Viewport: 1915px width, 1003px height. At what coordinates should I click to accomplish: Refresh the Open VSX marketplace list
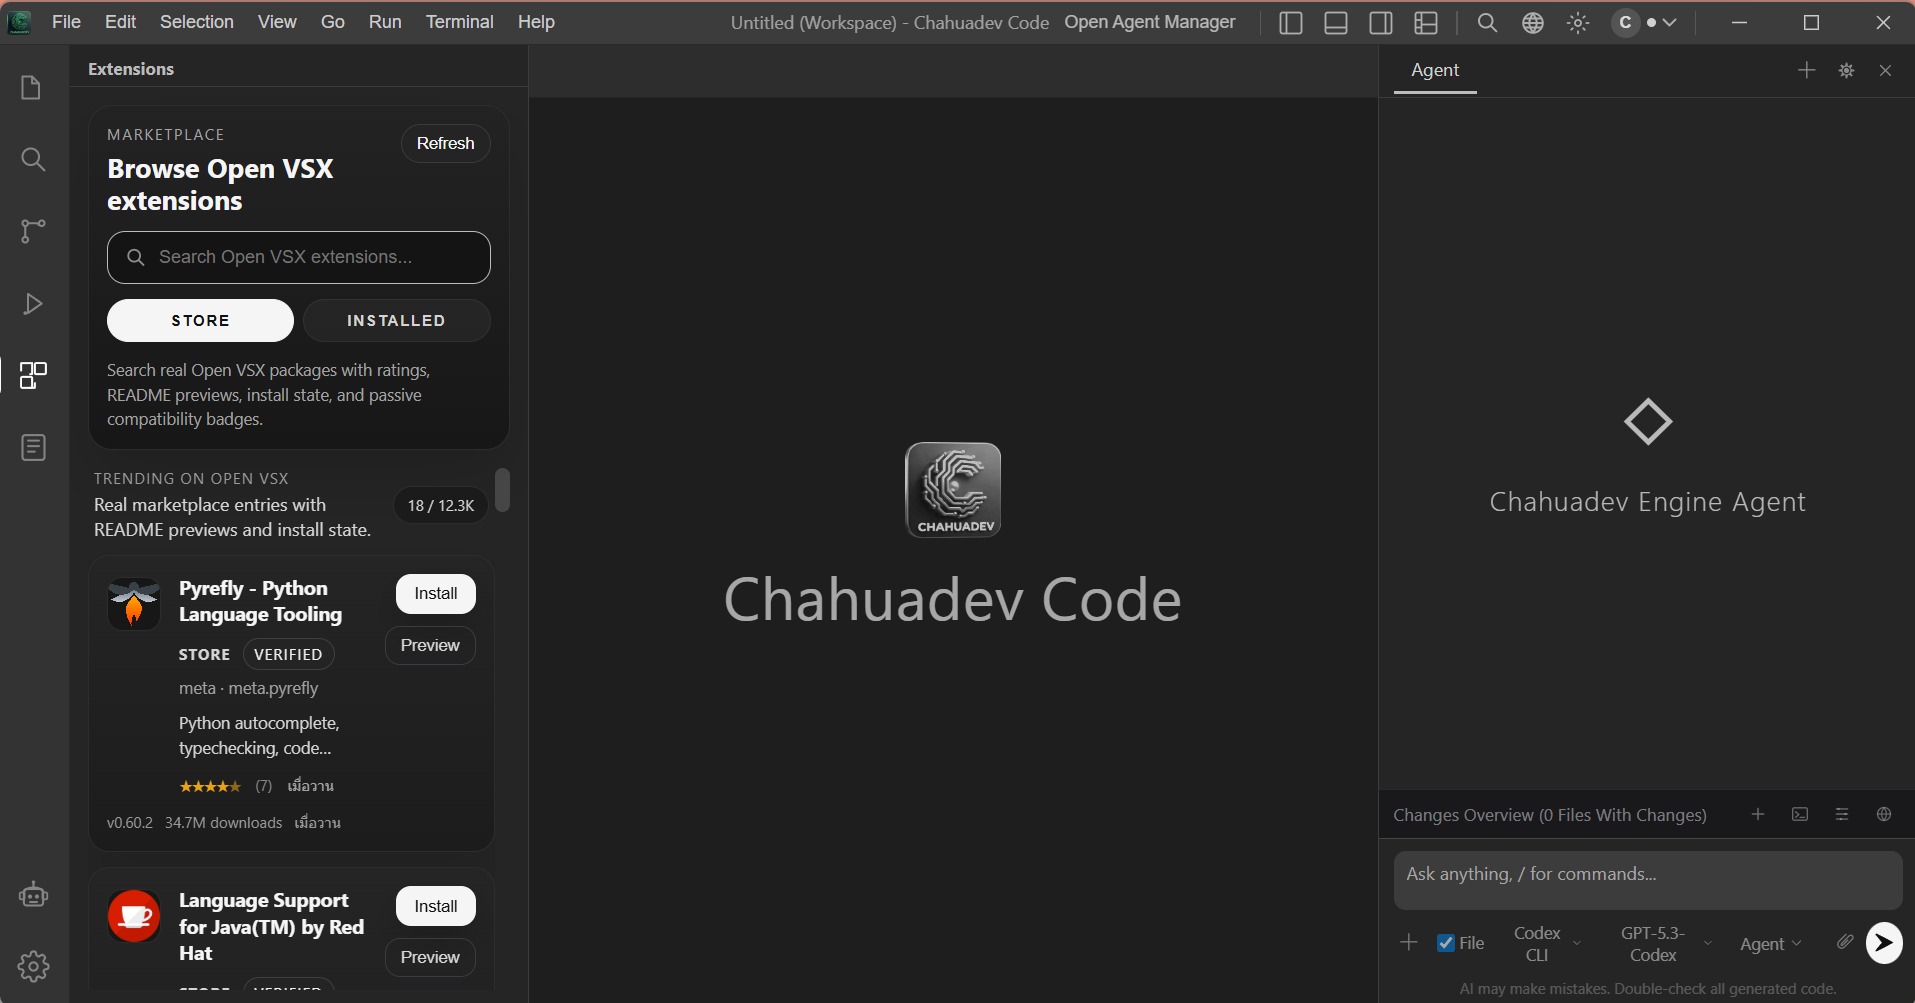point(445,143)
